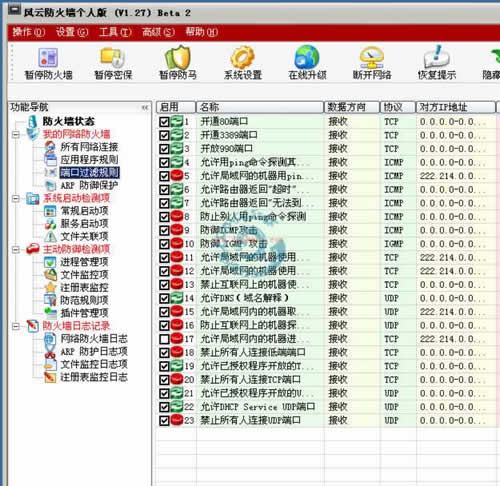
Task: Click the 暂停防马 shield icon
Action: coord(178,57)
